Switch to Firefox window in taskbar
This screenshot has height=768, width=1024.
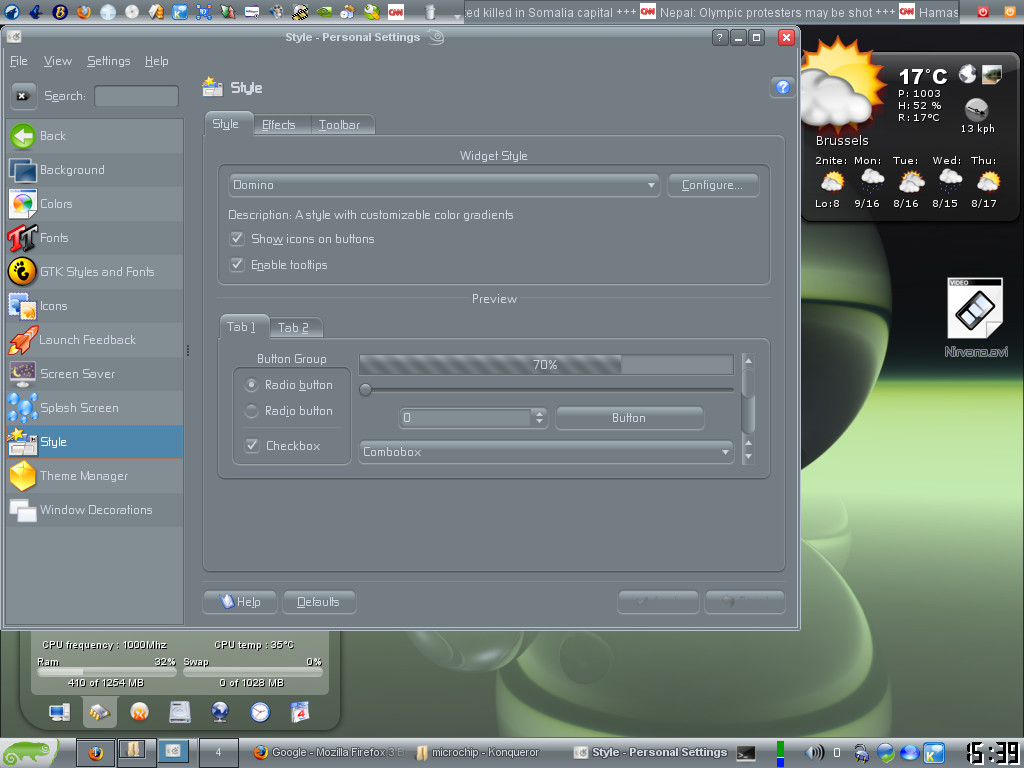click(330, 752)
